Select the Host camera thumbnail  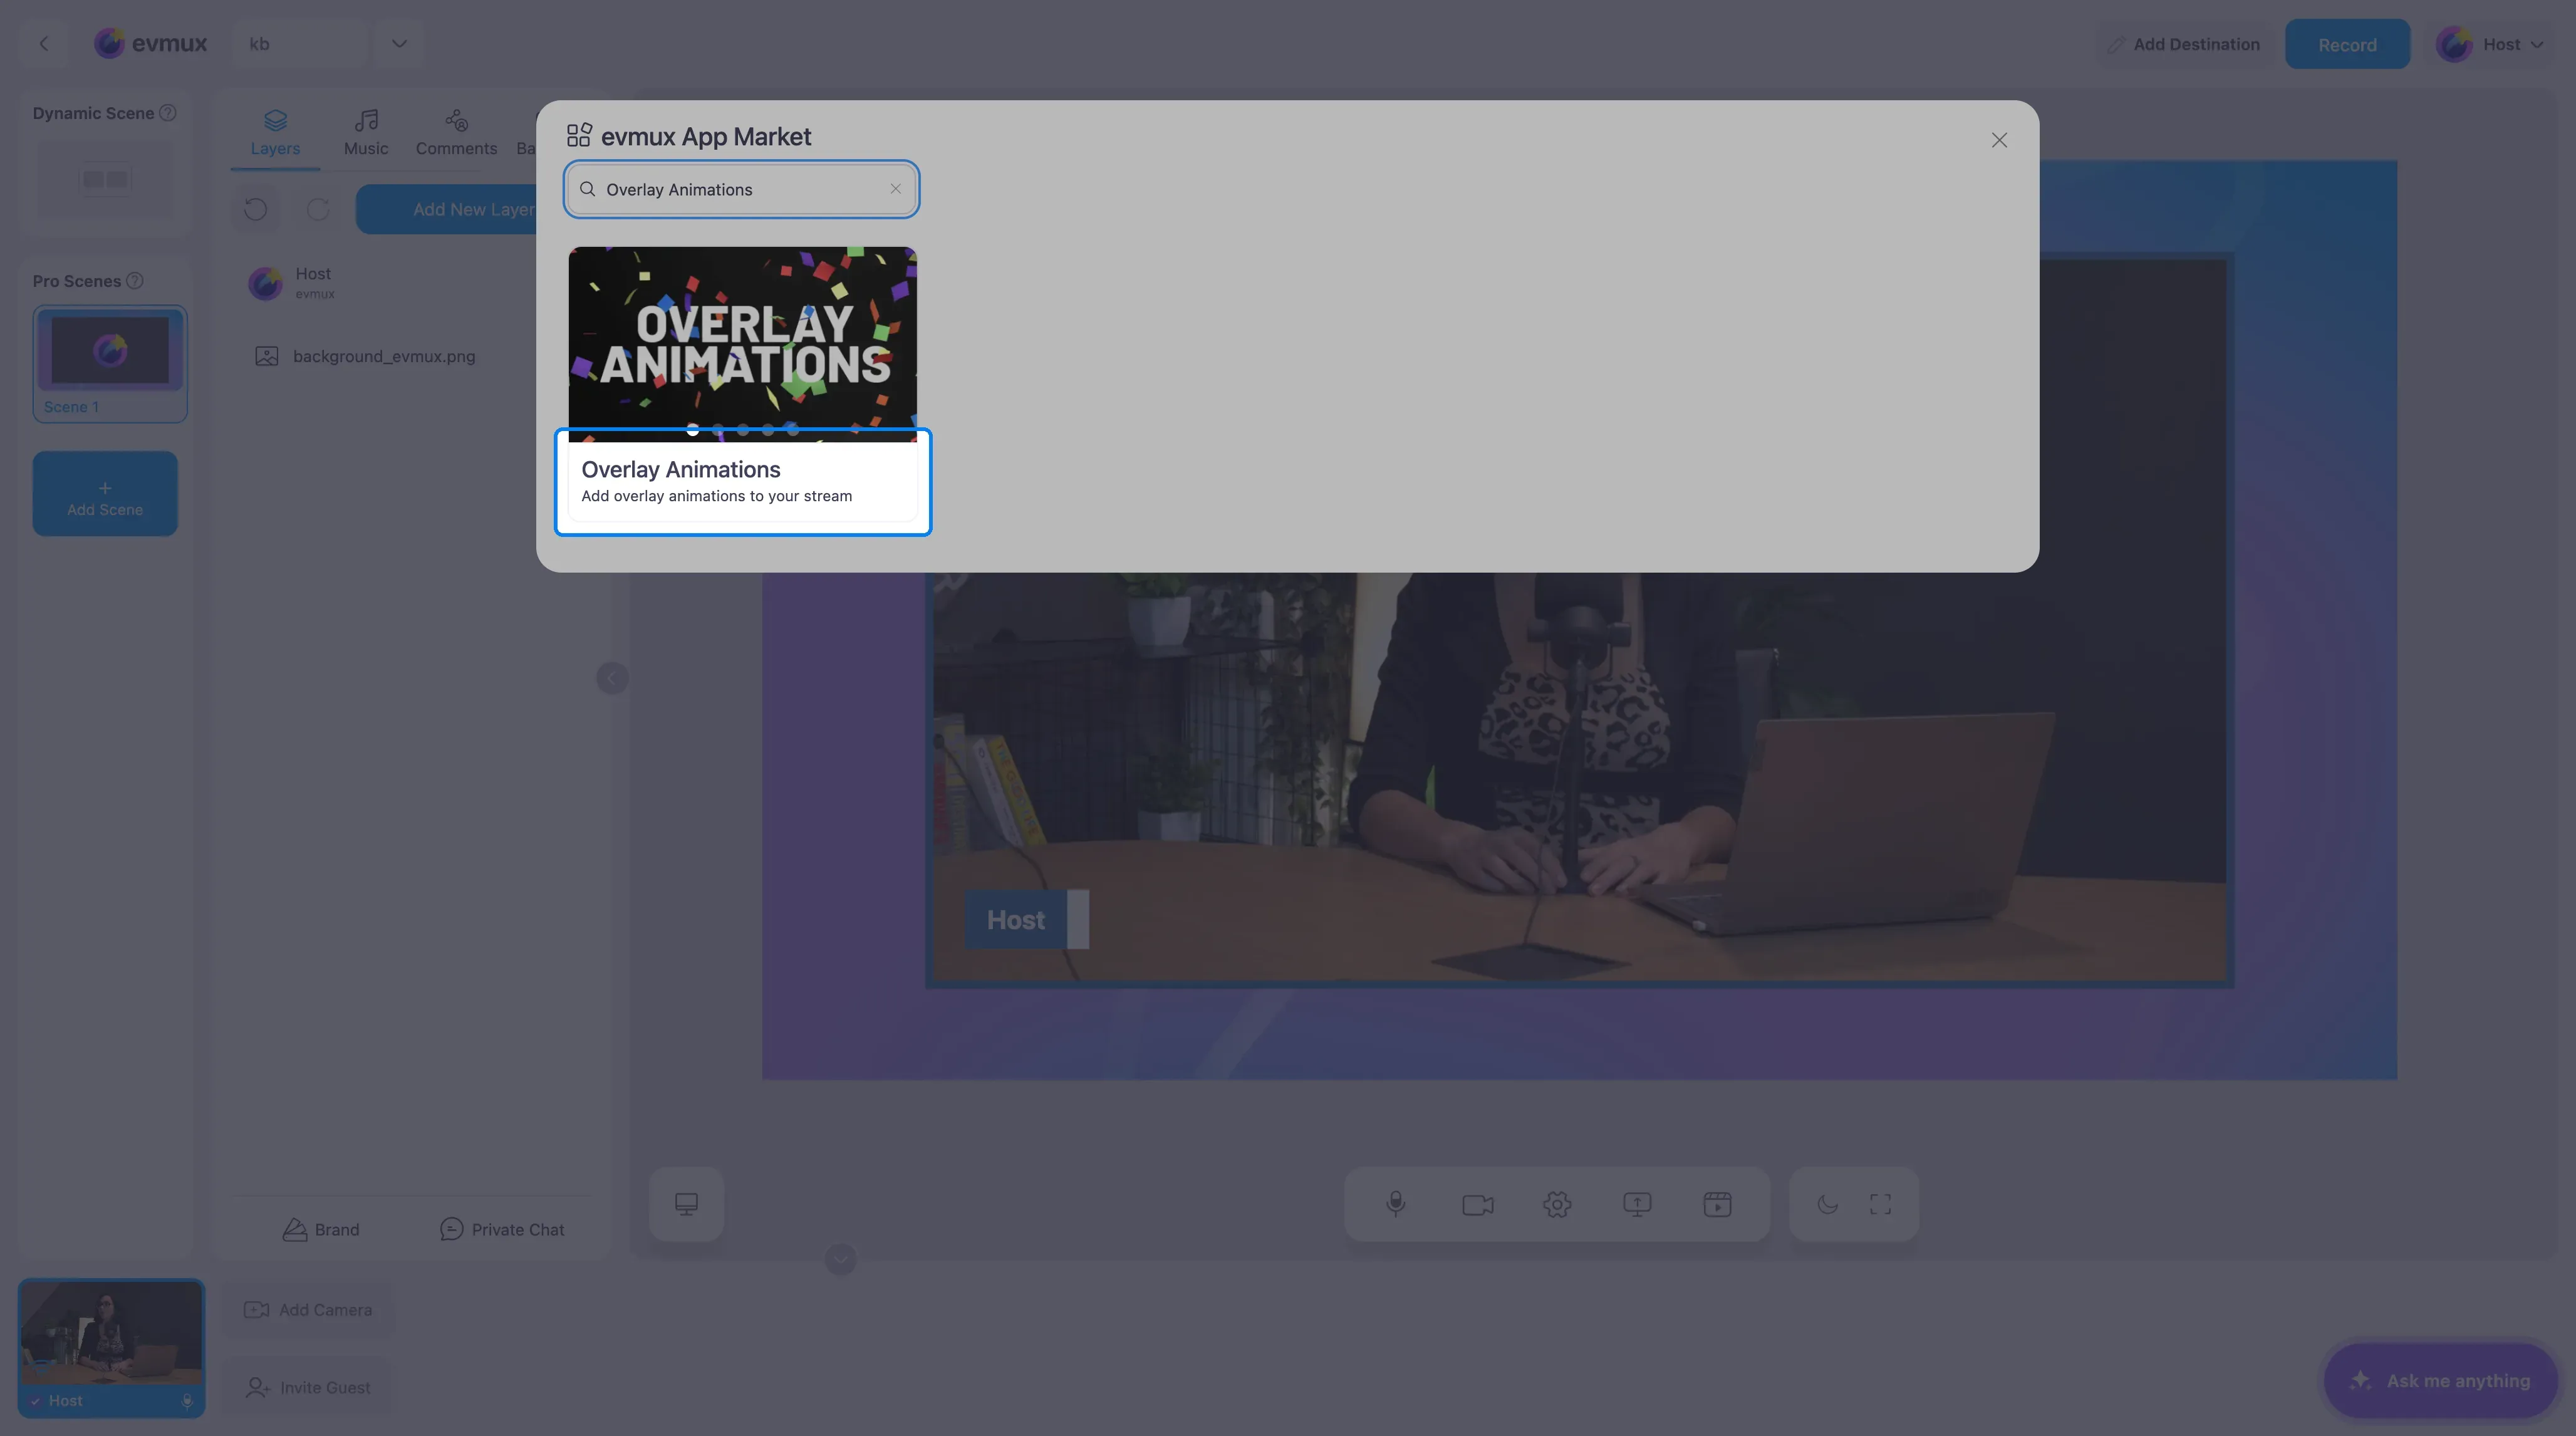click(x=111, y=1347)
